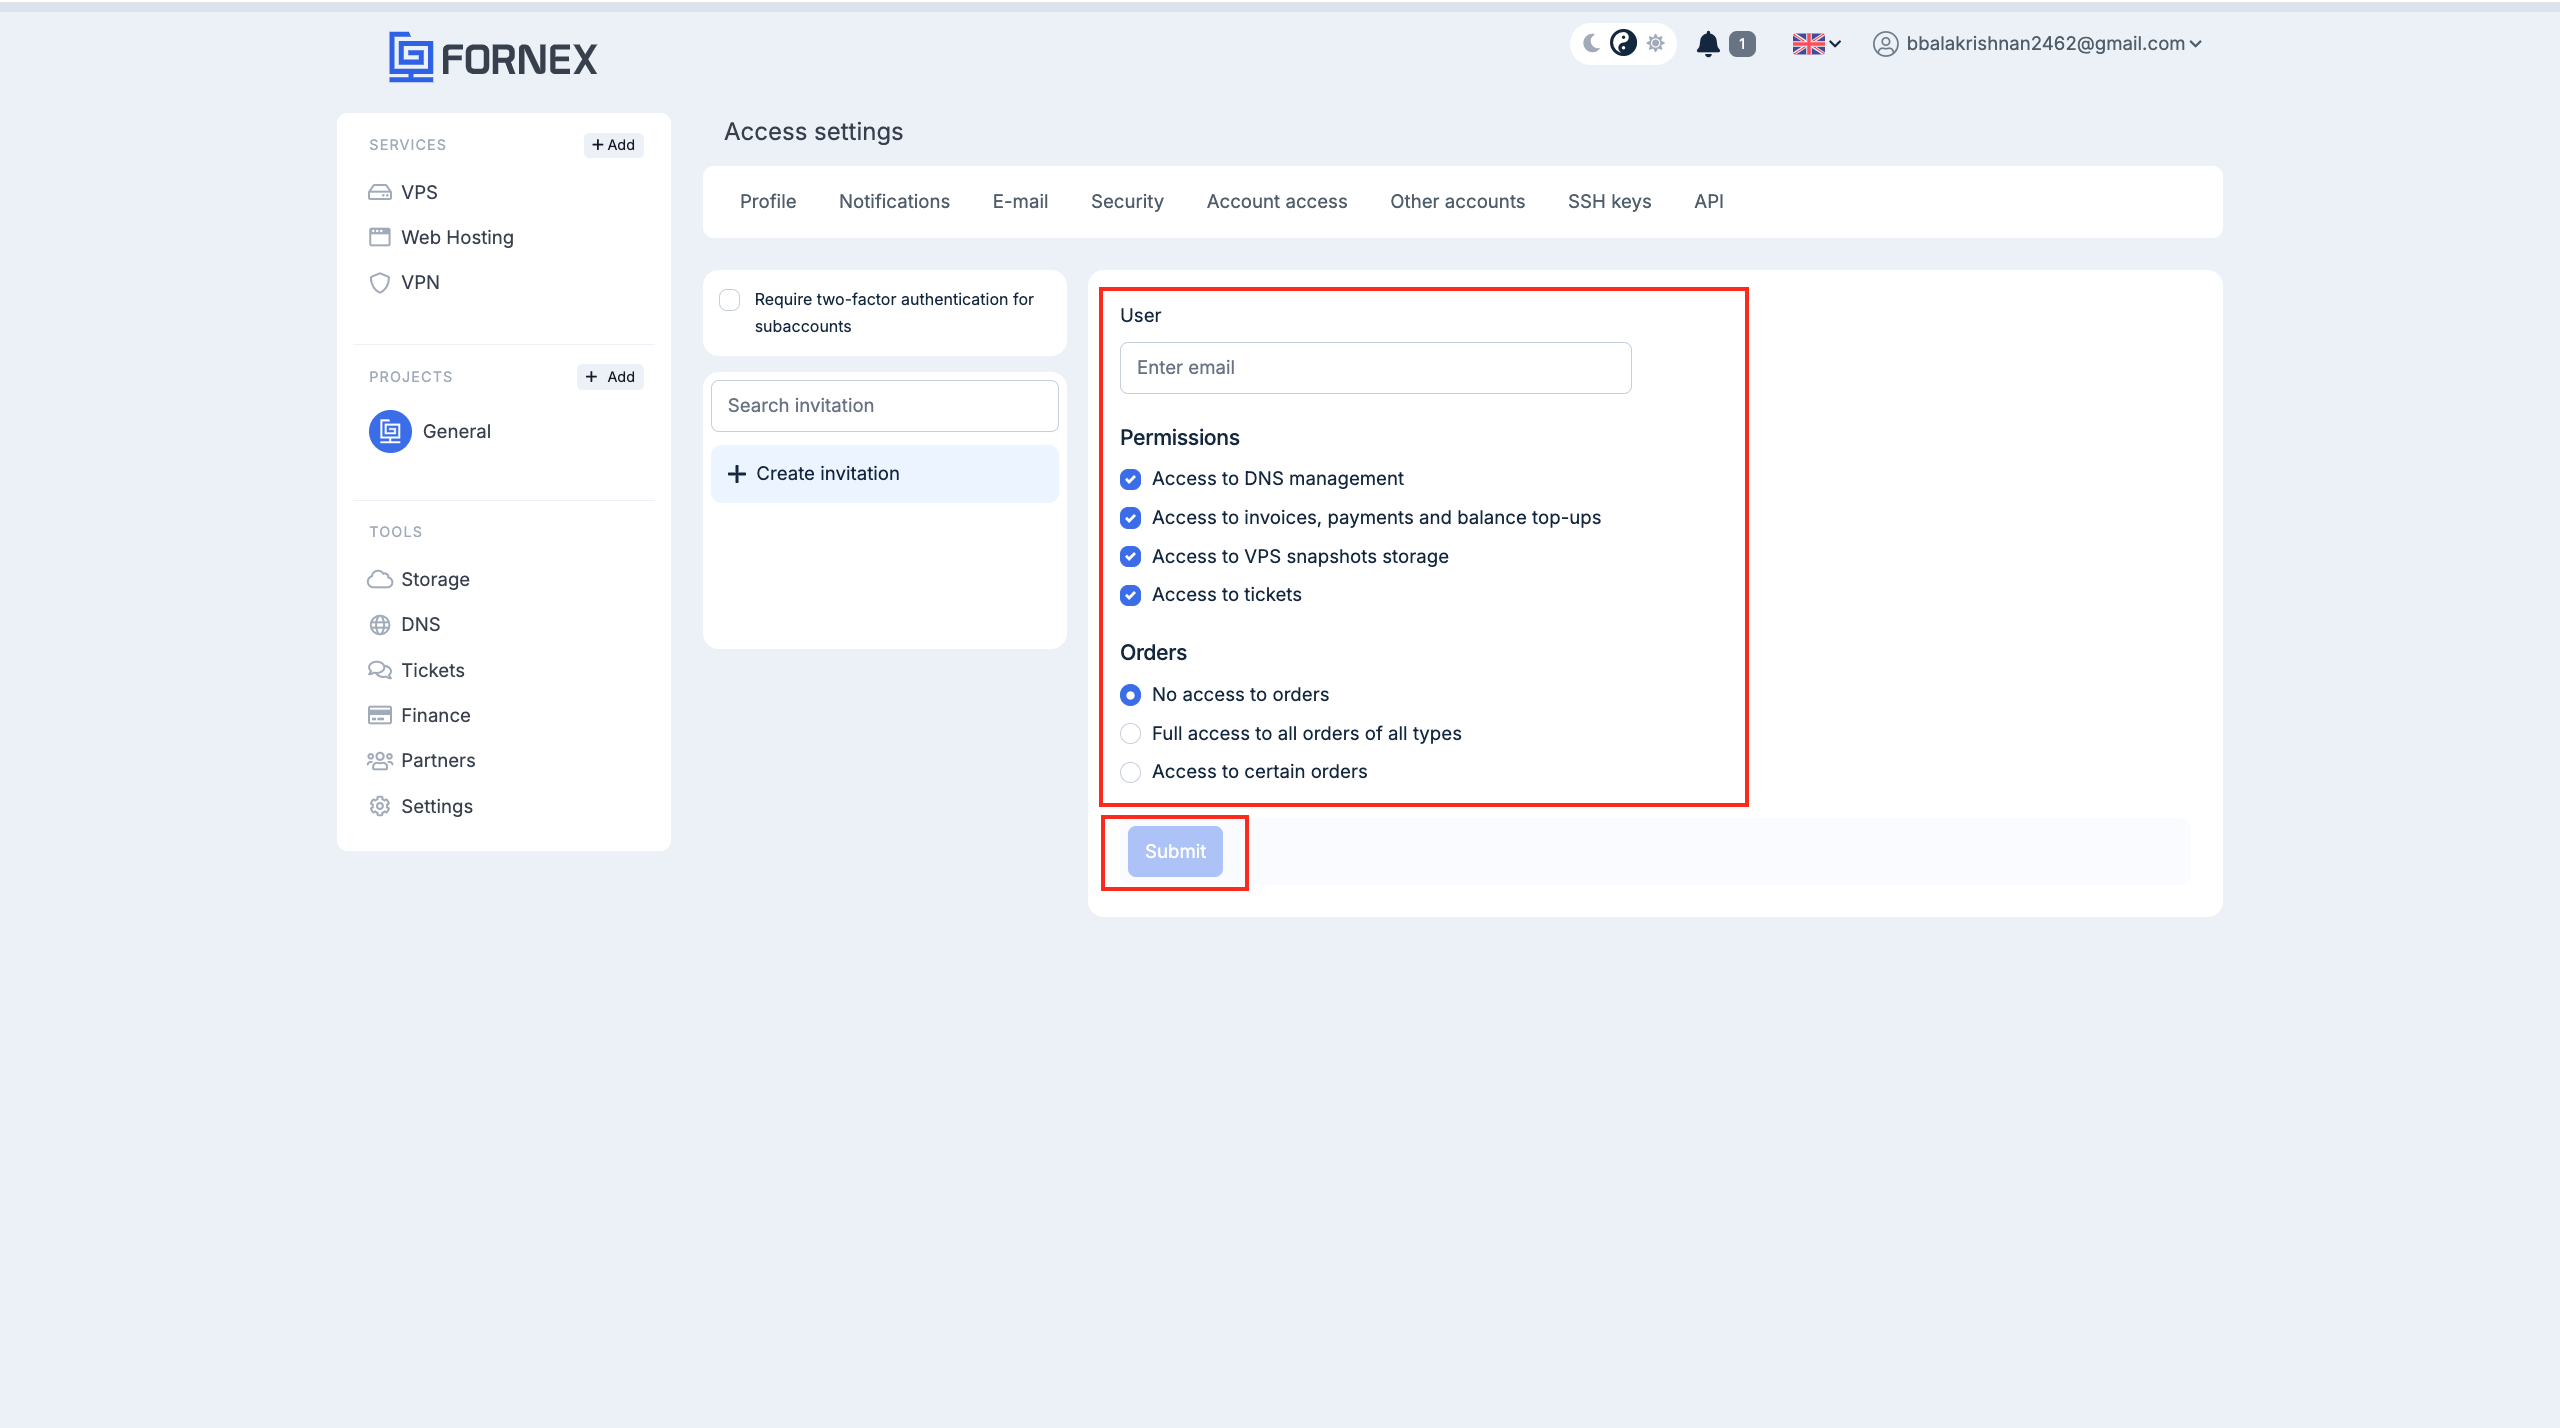The width and height of the screenshot is (2560, 1428).
Task: Click Submit to save invitation
Action: tap(1175, 851)
